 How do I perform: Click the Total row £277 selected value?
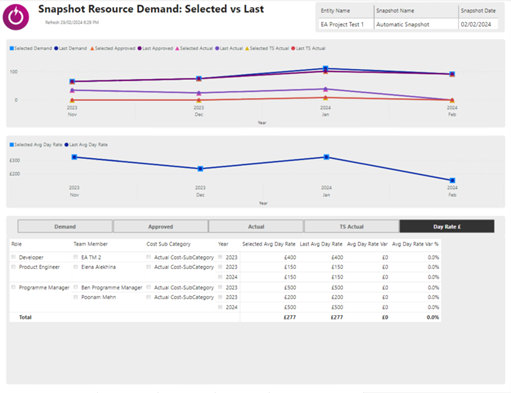[x=290, y=317]
